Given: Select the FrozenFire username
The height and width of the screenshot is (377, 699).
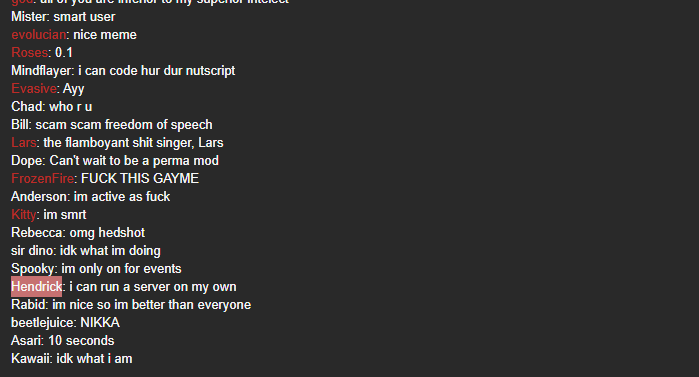Looking at the screenshot, I should click(42, 179).
